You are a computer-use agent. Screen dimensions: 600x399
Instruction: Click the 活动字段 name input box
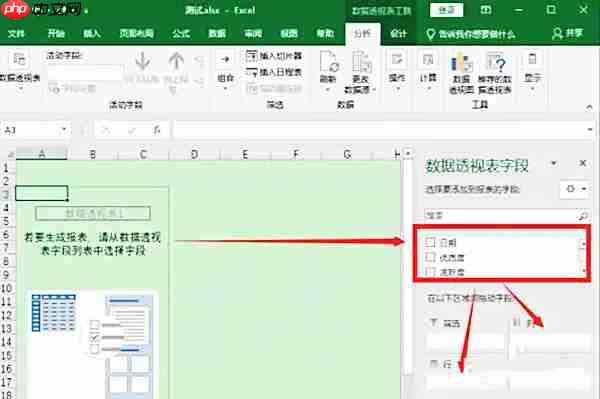point(85,72)
